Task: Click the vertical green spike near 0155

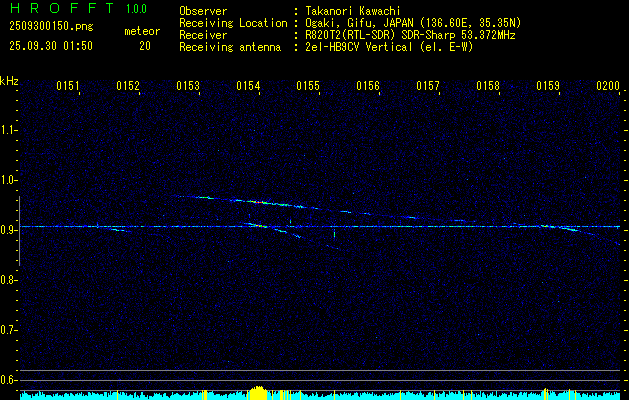Action: point(334,234)
